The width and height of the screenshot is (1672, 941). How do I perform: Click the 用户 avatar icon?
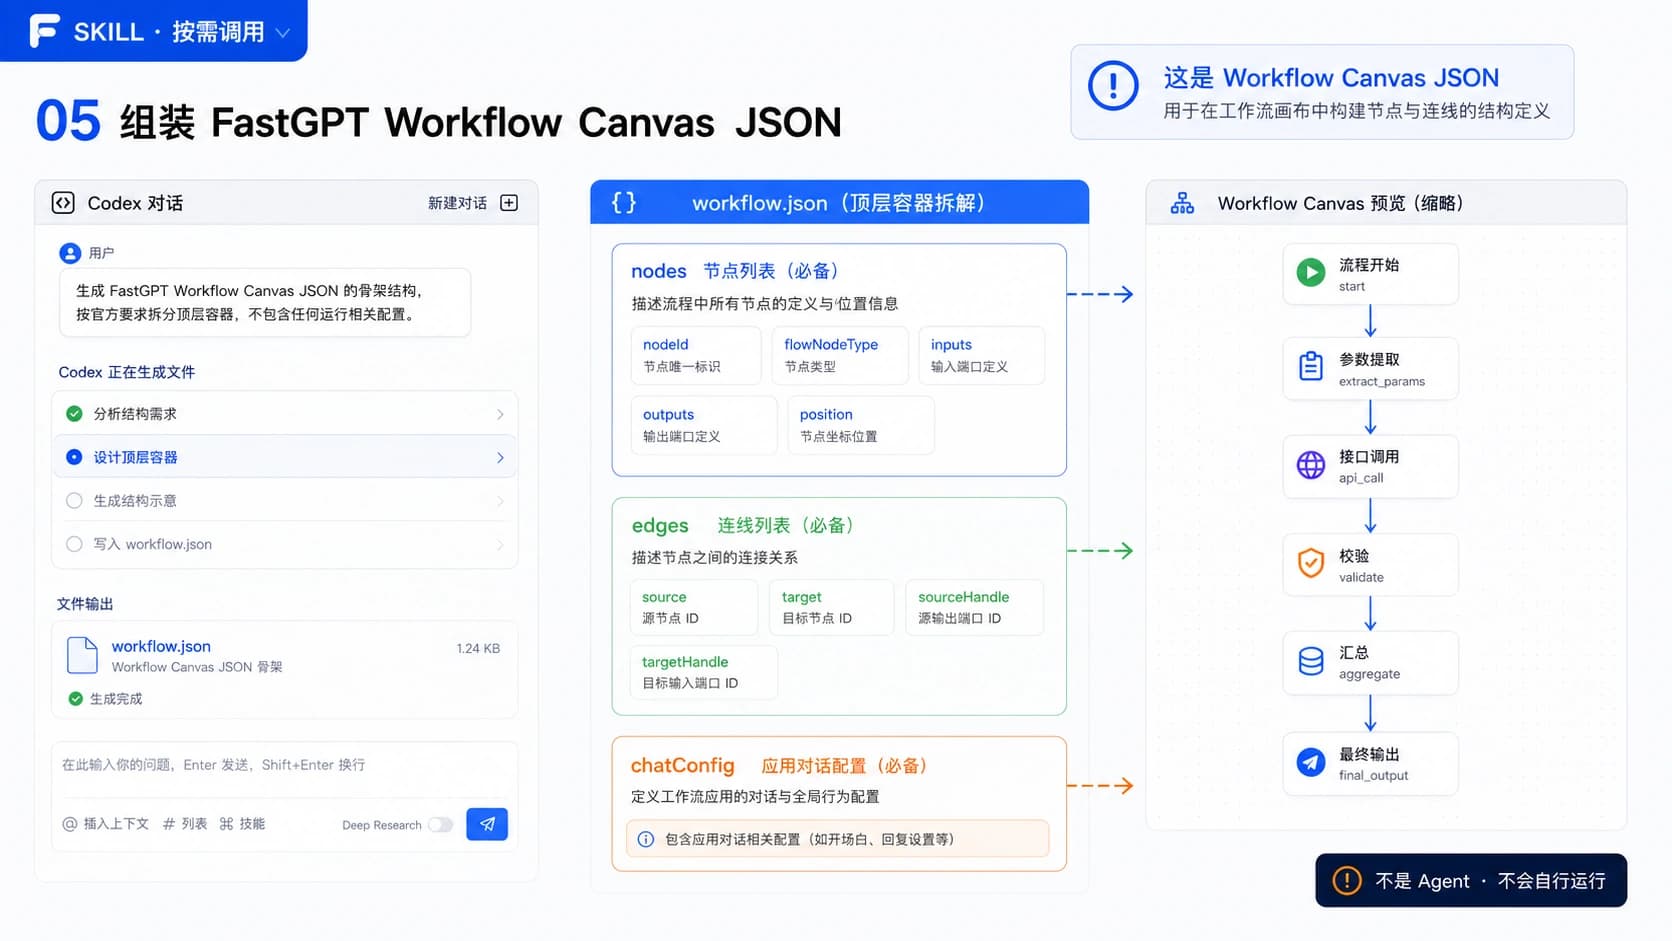click(x=70, y=253)
